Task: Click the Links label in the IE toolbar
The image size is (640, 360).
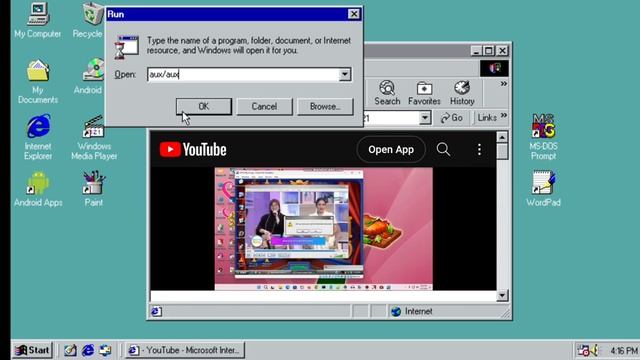Action: [x=487, y=118]
